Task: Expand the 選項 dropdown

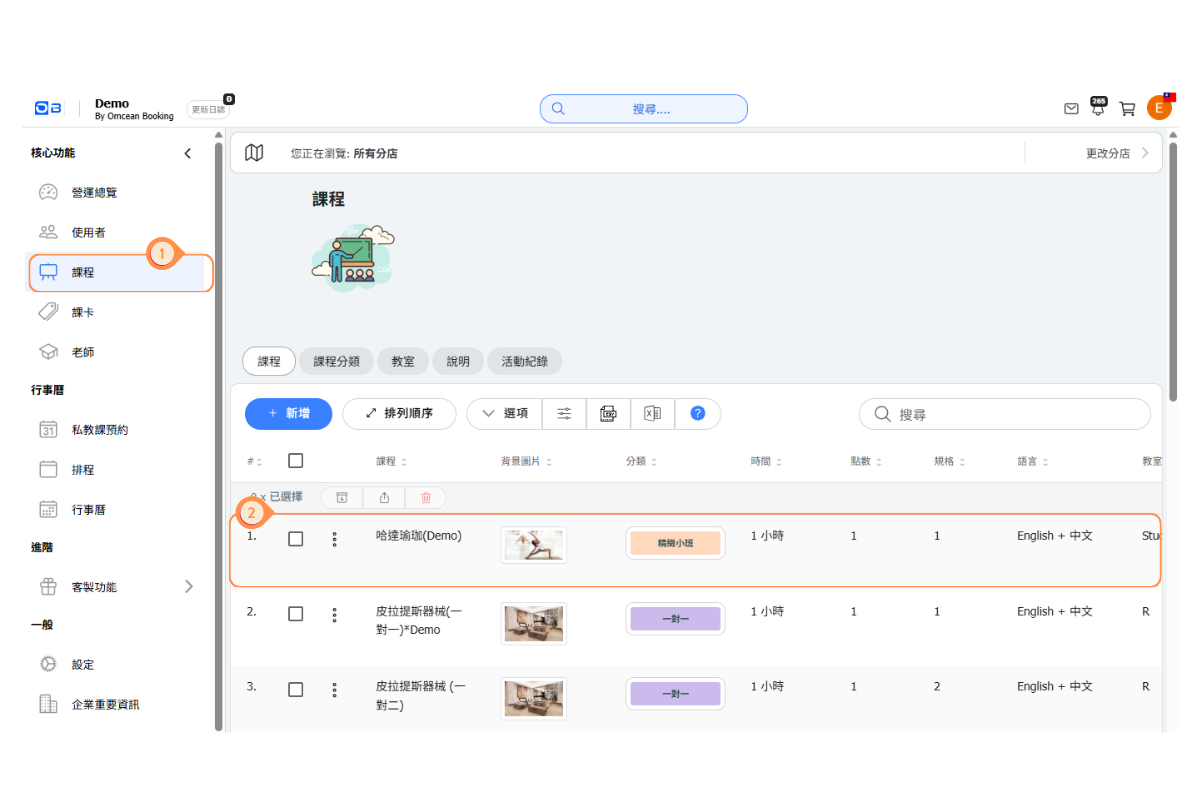Action: click(x=505, y=413)
